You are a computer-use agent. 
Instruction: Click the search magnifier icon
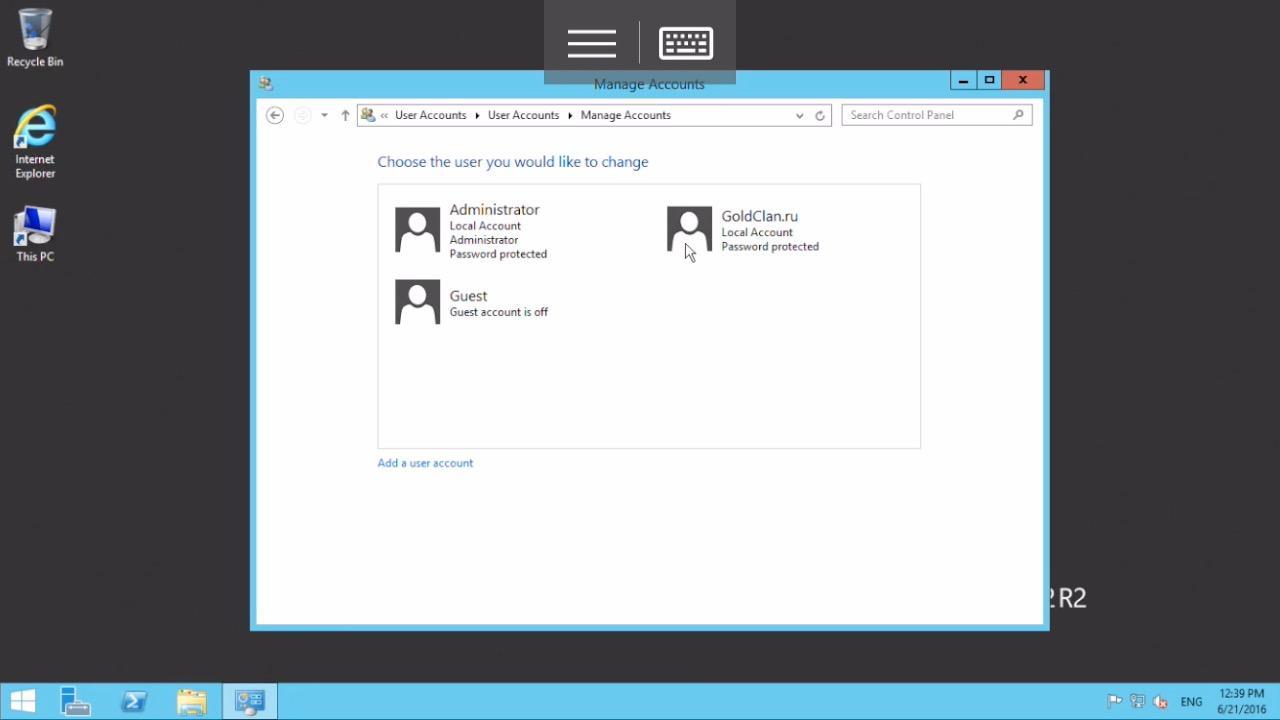click(1018, 115)
